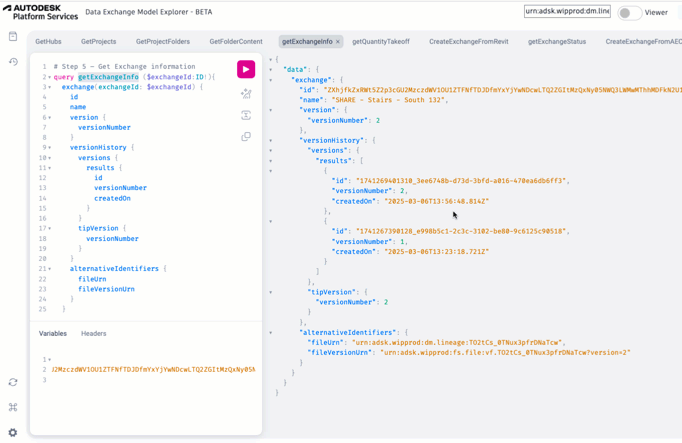Switch to the getQuantityTakeoff tab
The height and width of the screenshot is (443, 682).
(x=381, y=42)
